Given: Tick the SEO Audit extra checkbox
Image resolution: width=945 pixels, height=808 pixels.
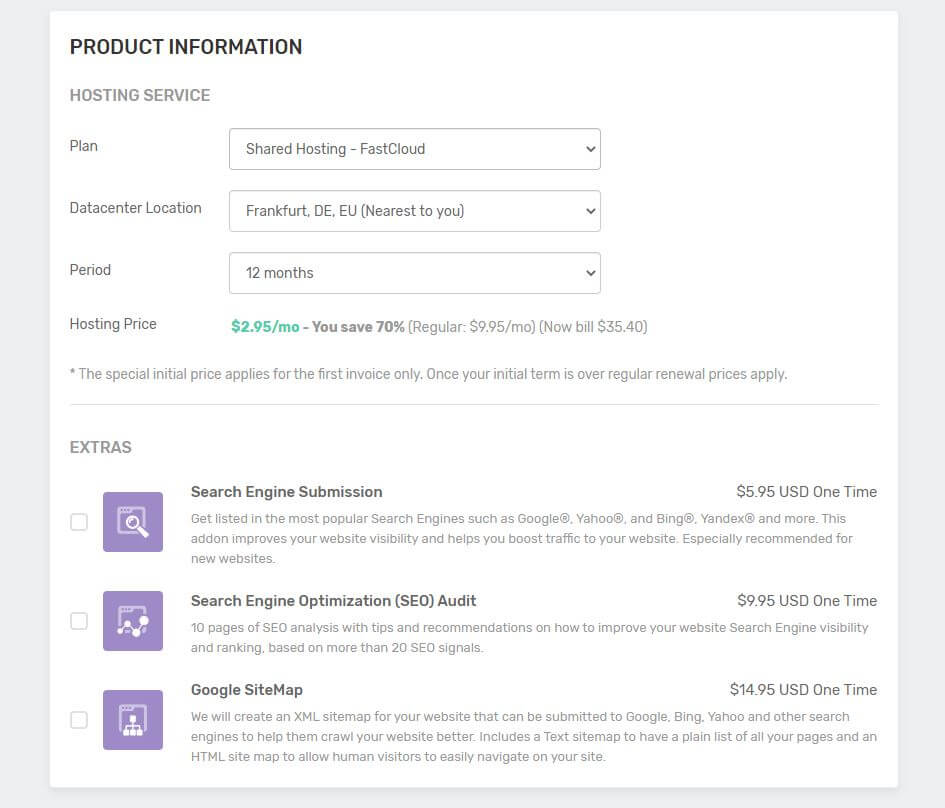Looking at the screenshot, I should point(79,621).
